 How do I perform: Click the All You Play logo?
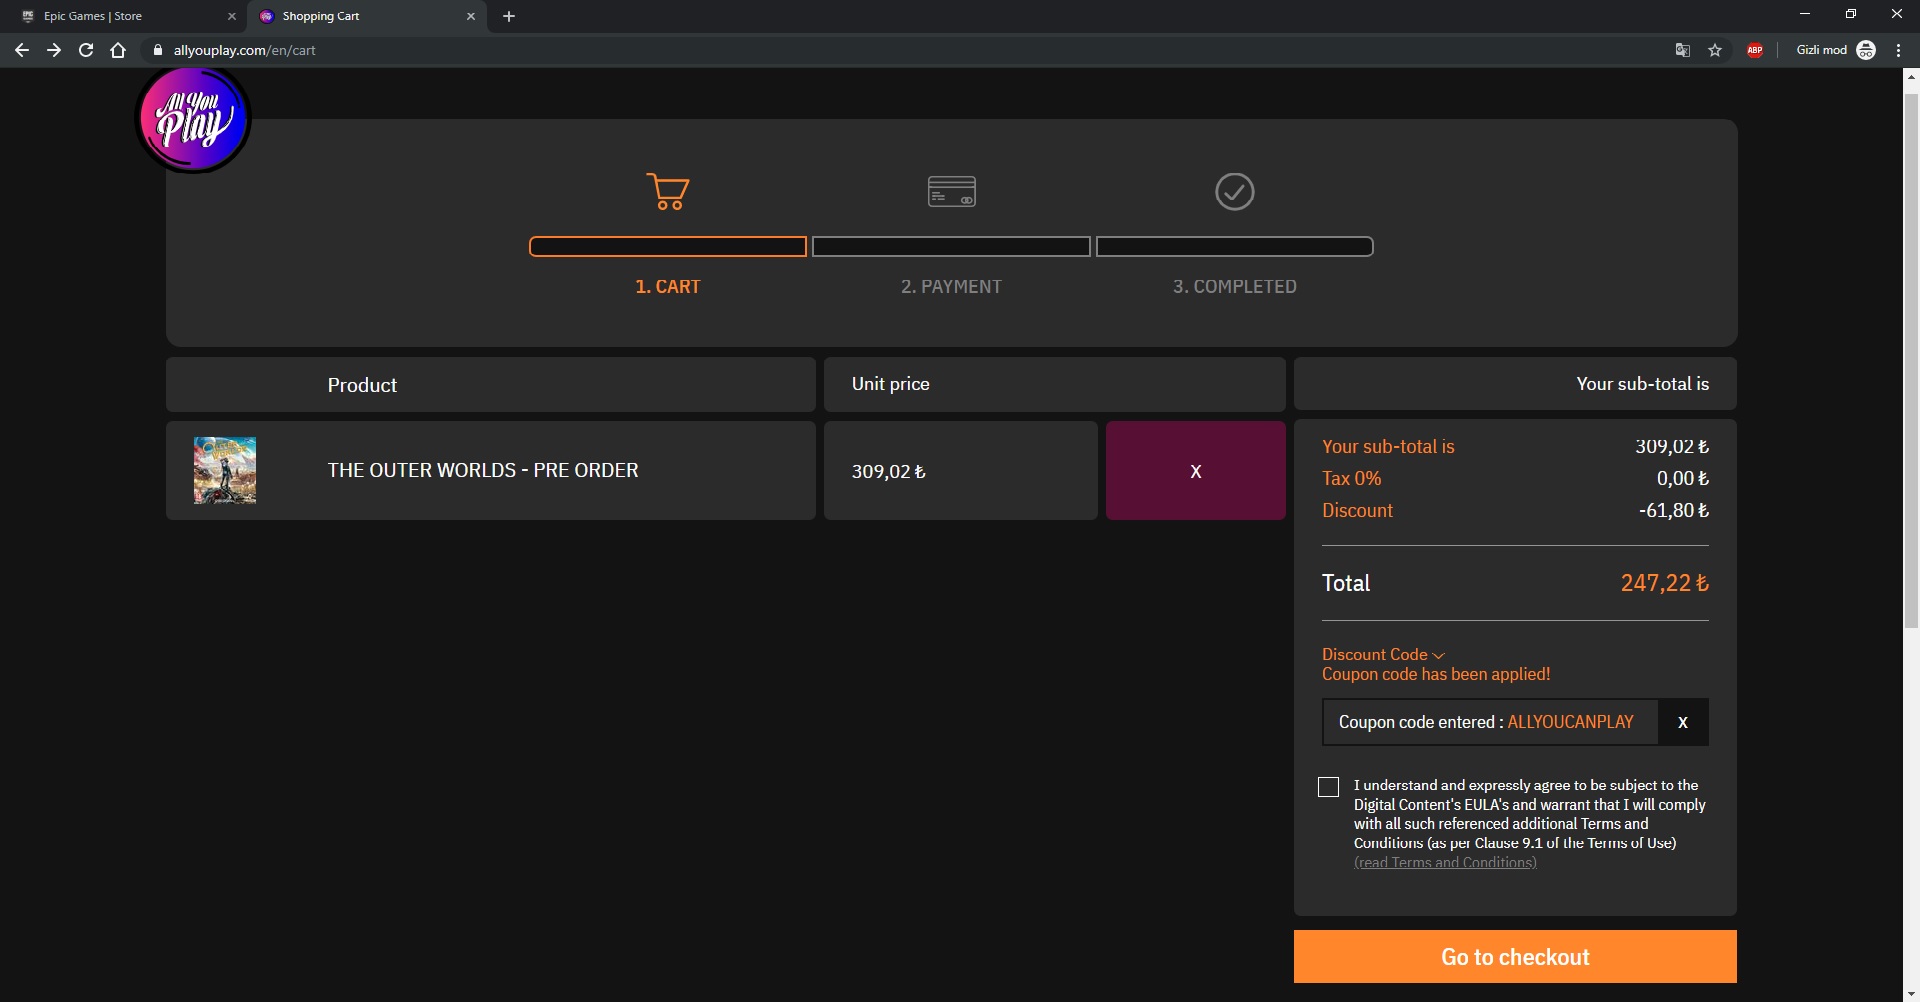coord(192,118)
